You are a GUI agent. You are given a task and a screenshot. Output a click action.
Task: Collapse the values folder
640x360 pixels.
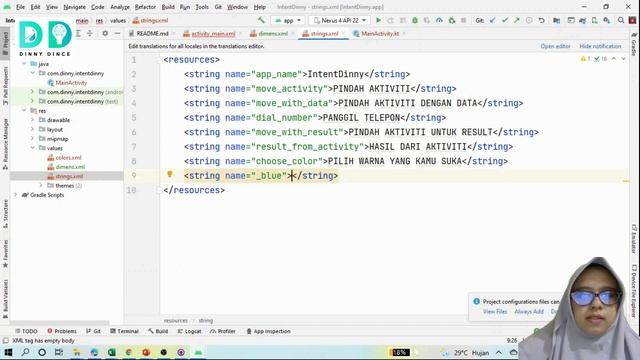pos(33,148)
